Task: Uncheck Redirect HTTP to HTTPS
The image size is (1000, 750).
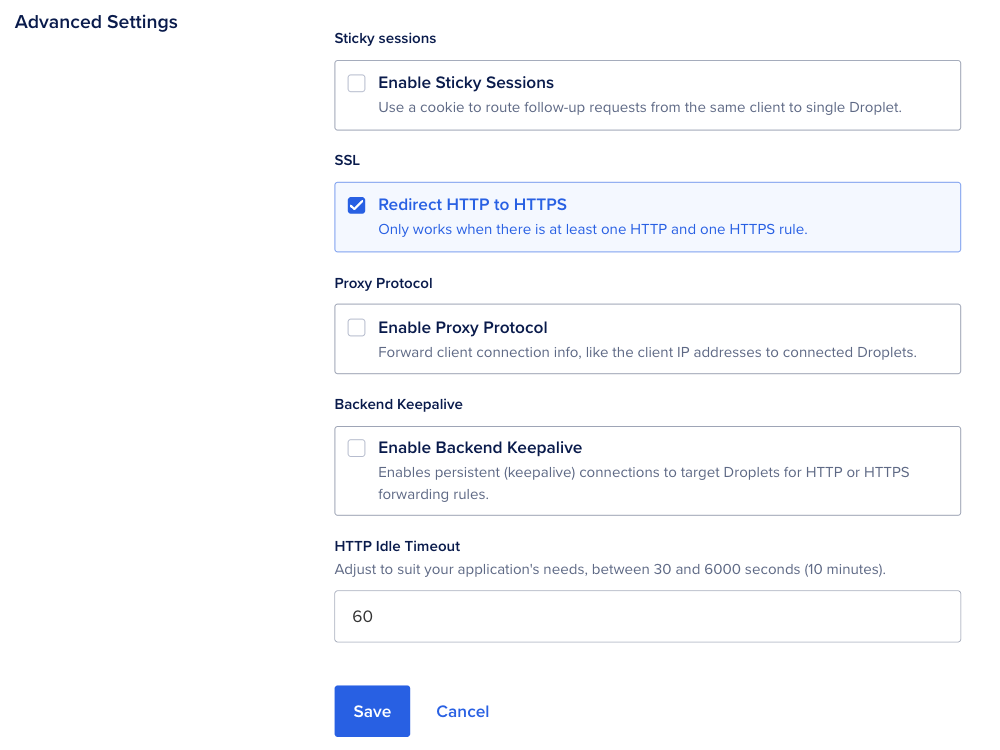Action: click(x=357, y=205)
